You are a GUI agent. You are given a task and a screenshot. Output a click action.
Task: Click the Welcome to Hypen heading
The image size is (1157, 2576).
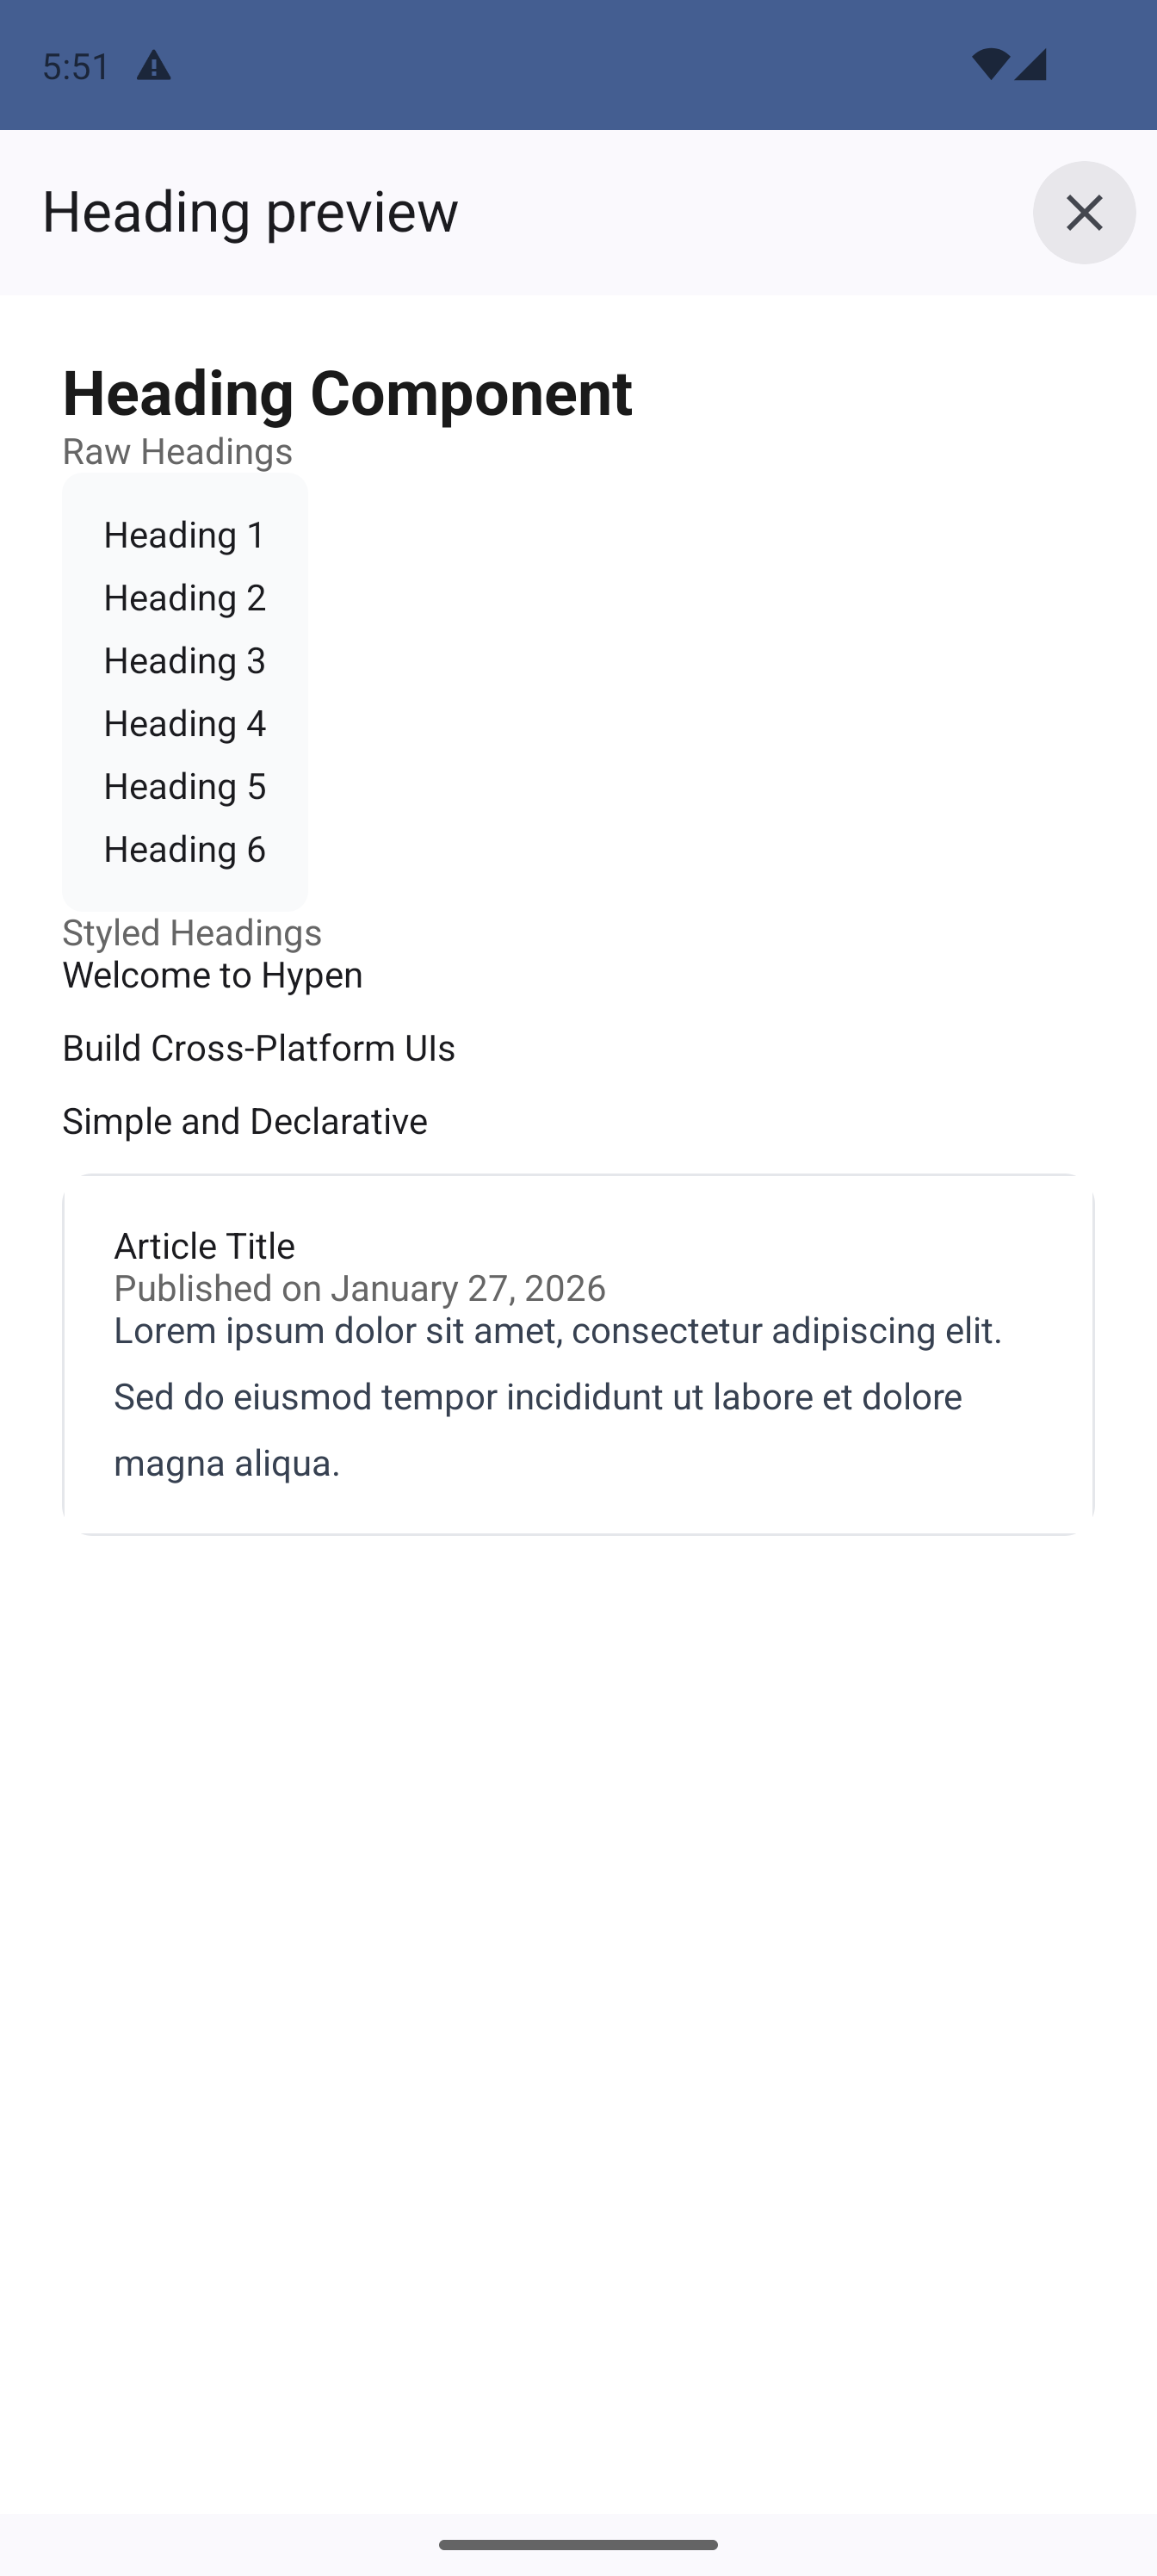[x=212, y=975]
